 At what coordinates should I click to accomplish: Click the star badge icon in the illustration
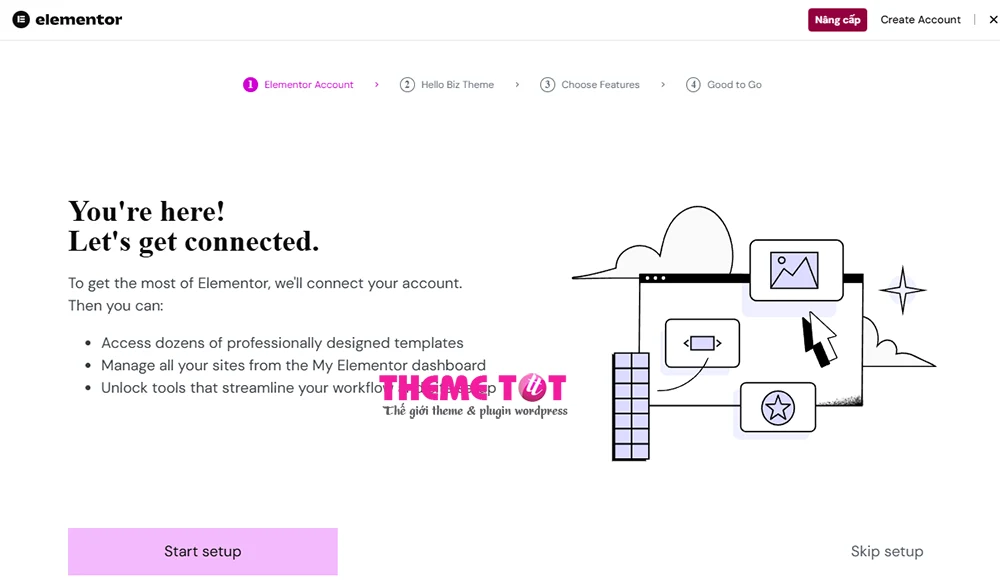pyautogui.click(x=776, y=408)
